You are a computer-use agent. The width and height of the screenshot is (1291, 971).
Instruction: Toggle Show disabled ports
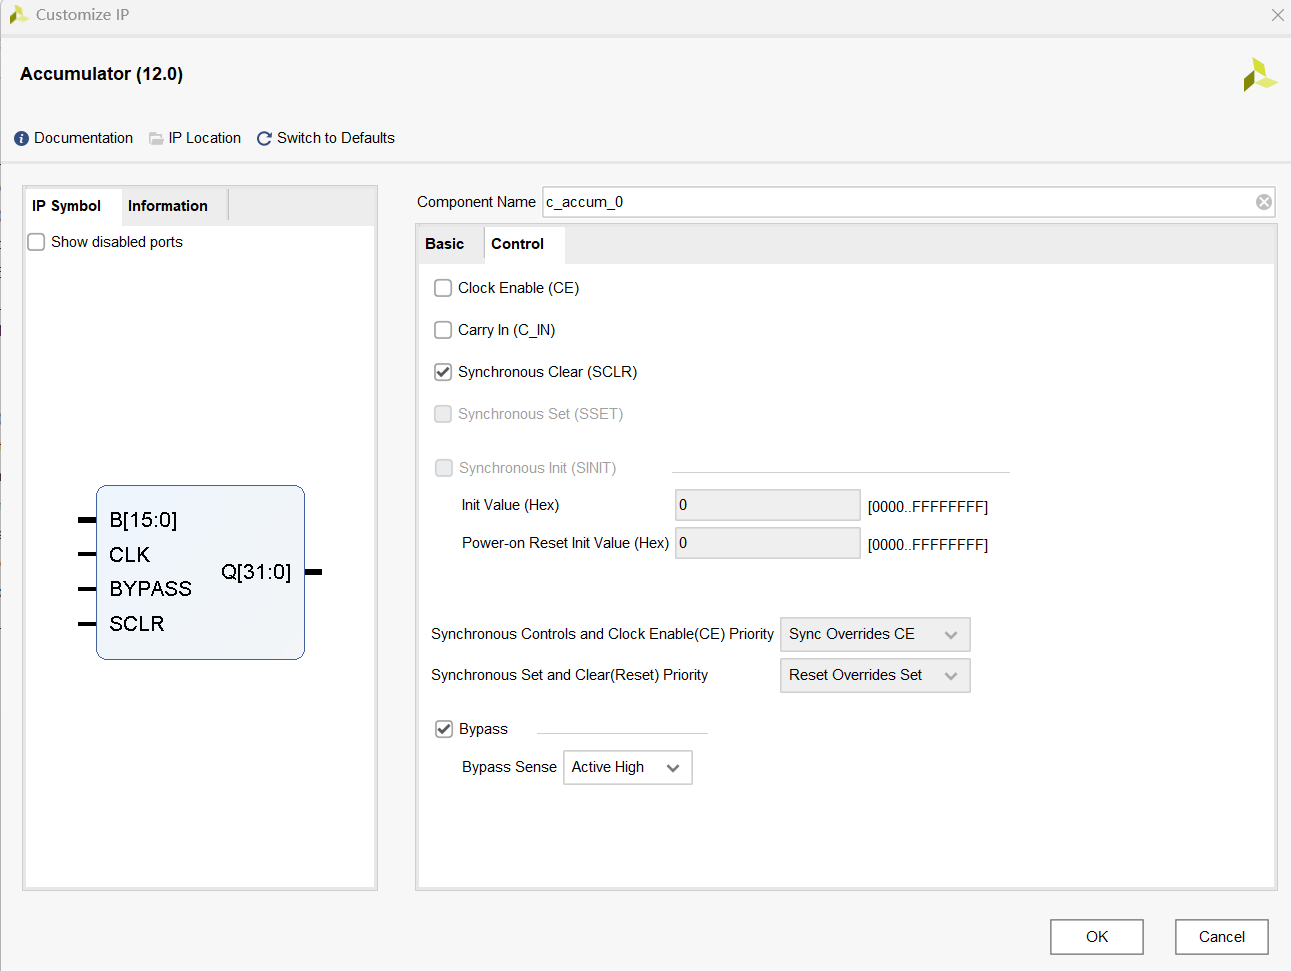[36, 241]
